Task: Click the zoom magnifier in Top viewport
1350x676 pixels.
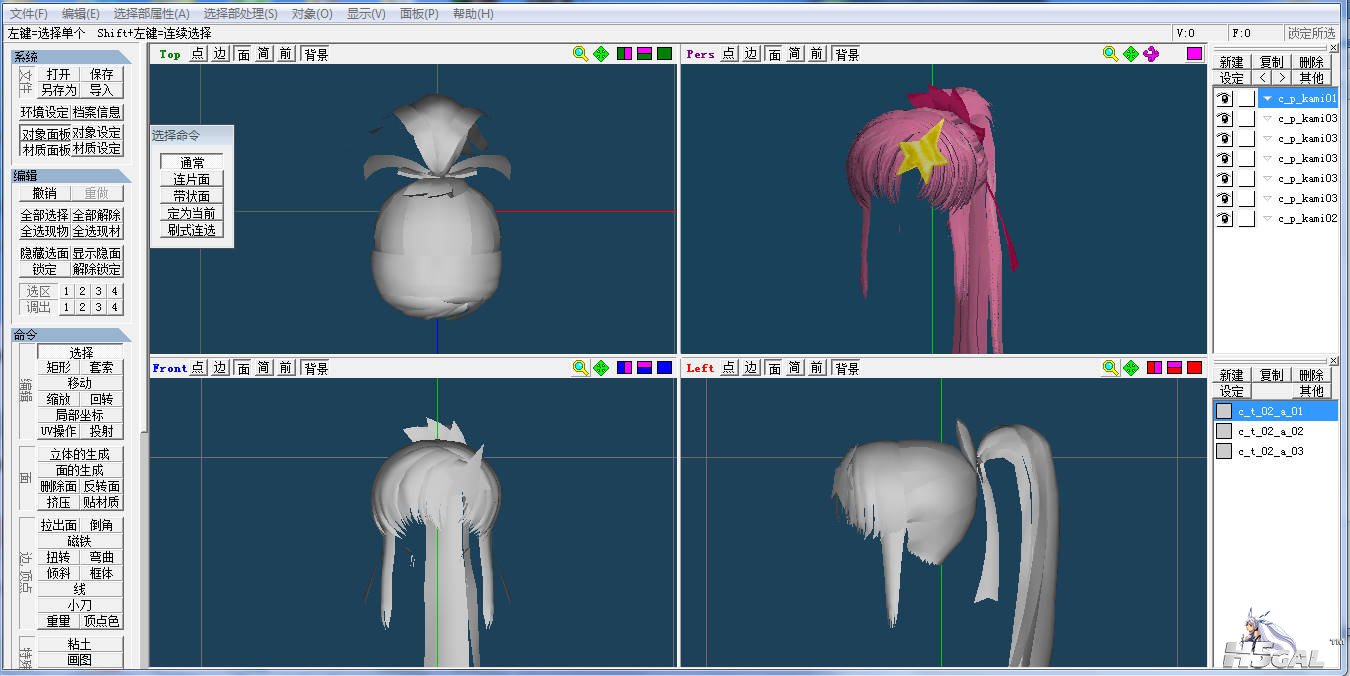Action: click(580, 54)
